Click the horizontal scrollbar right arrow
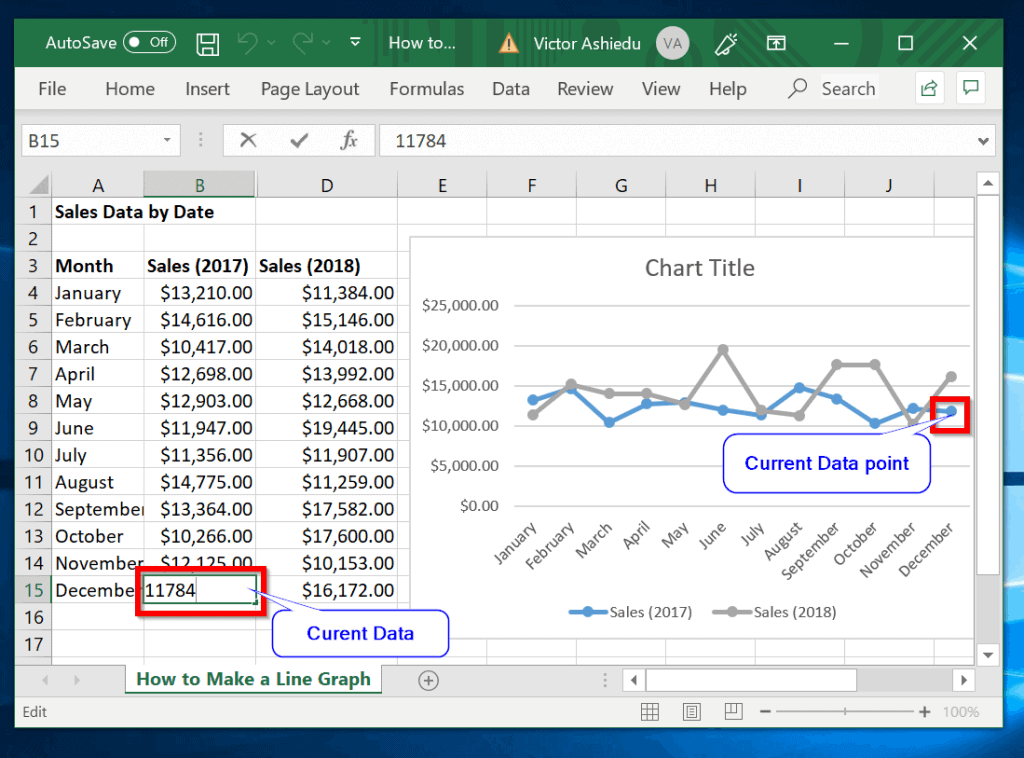 pyautogui.click(x=963, y=680)
